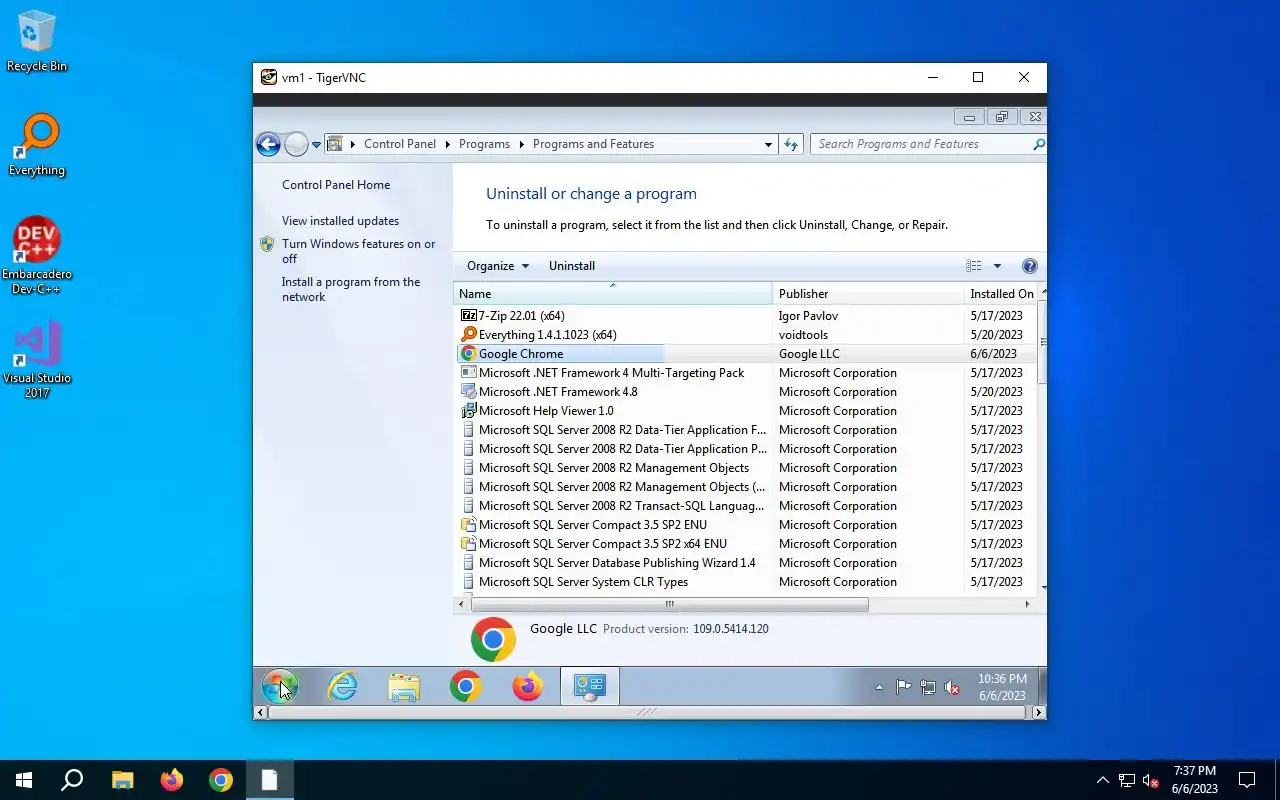Click publisher voidtools in the list
The image size is (1280, 800).
[804, 335]
